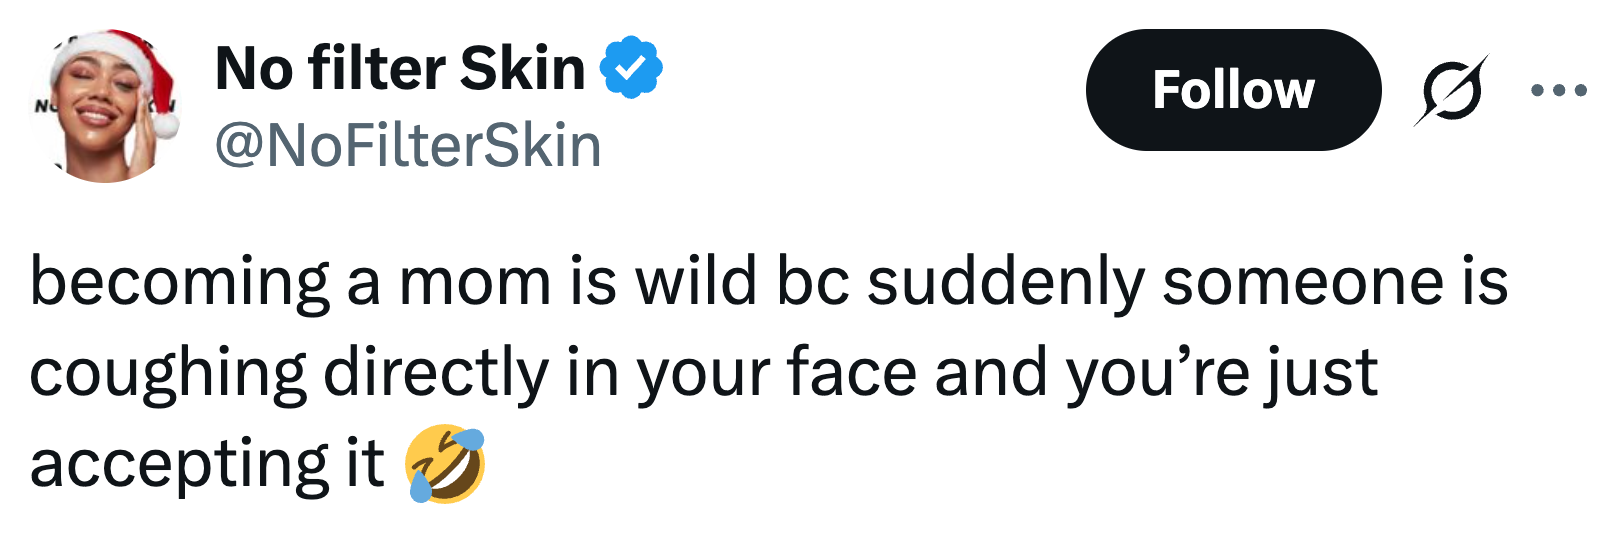1624x538 pixels.
Task: Click the word "wild" in the tweet
Action: (x=696, y=281)
